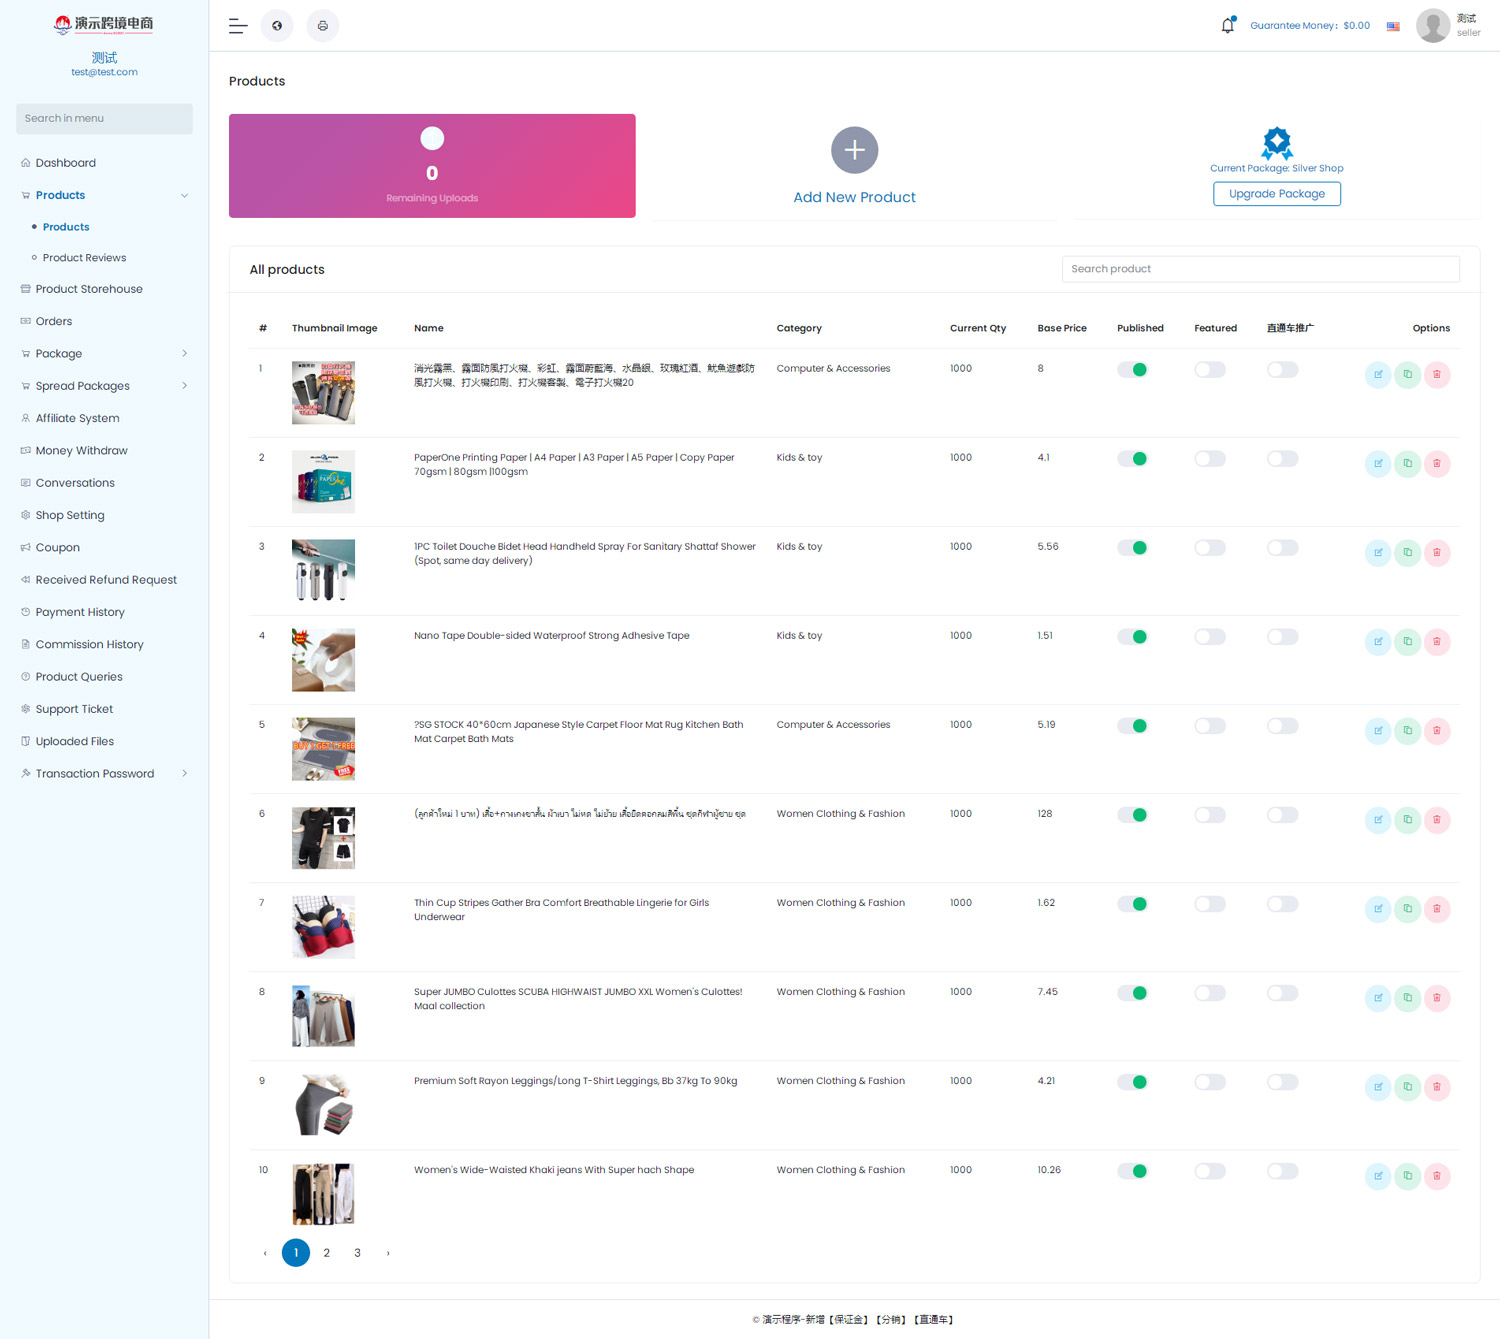Click edit icon for PaperOne Printing Paper row
This screenshot has height=1339, width=1500.
1378,464
